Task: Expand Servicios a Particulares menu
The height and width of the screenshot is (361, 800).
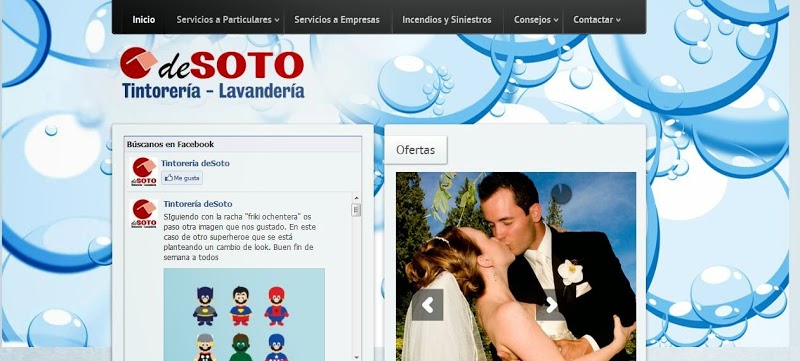Action: 228,20
